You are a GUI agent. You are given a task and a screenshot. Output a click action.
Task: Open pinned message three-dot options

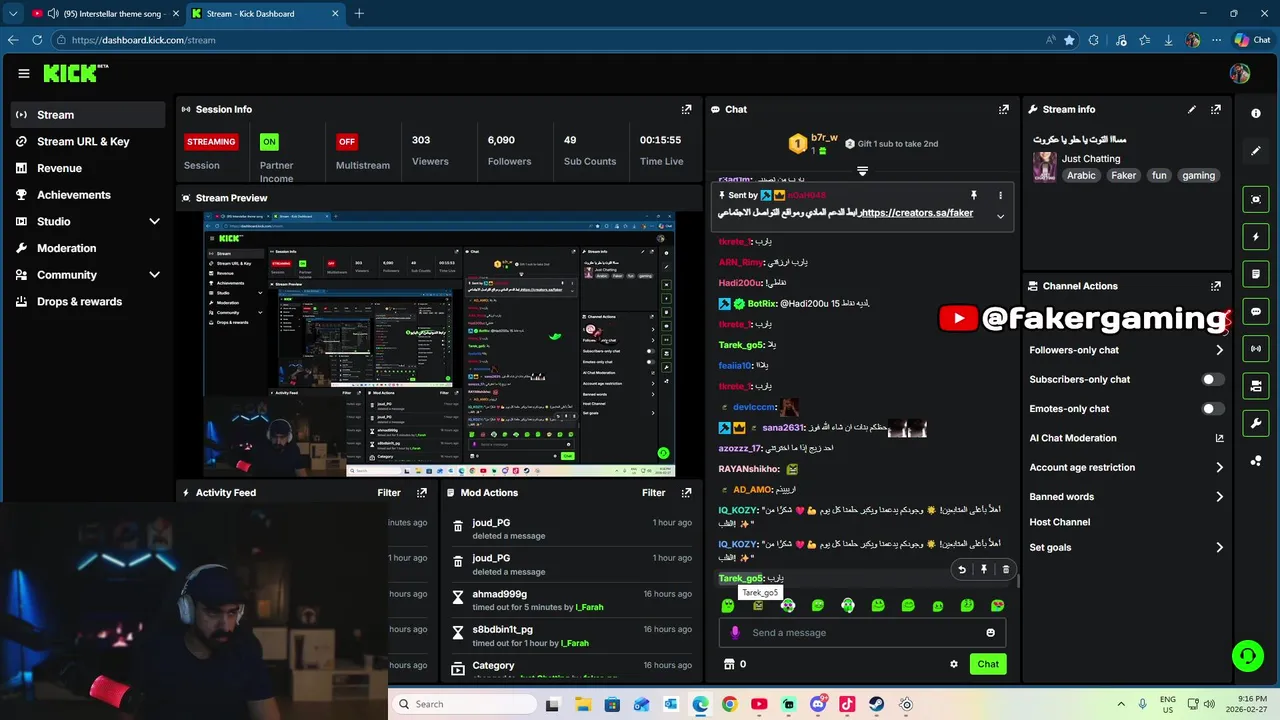point(1000,195)
